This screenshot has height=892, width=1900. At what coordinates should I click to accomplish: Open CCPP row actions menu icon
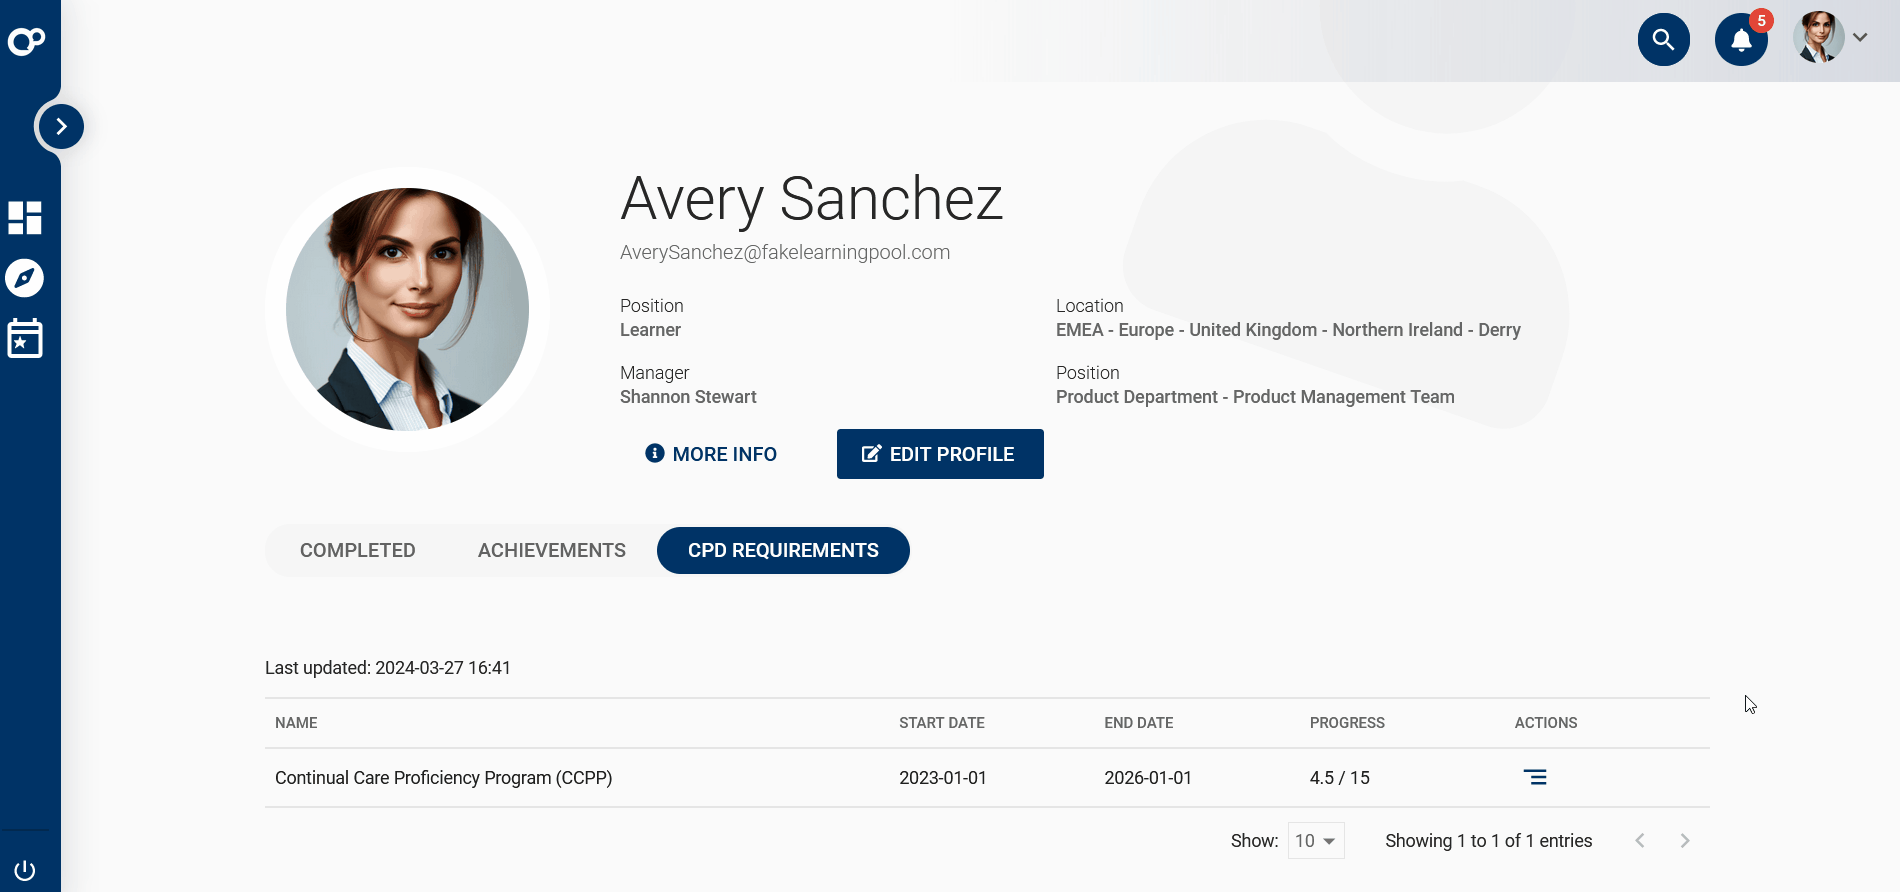[1534, 777]
